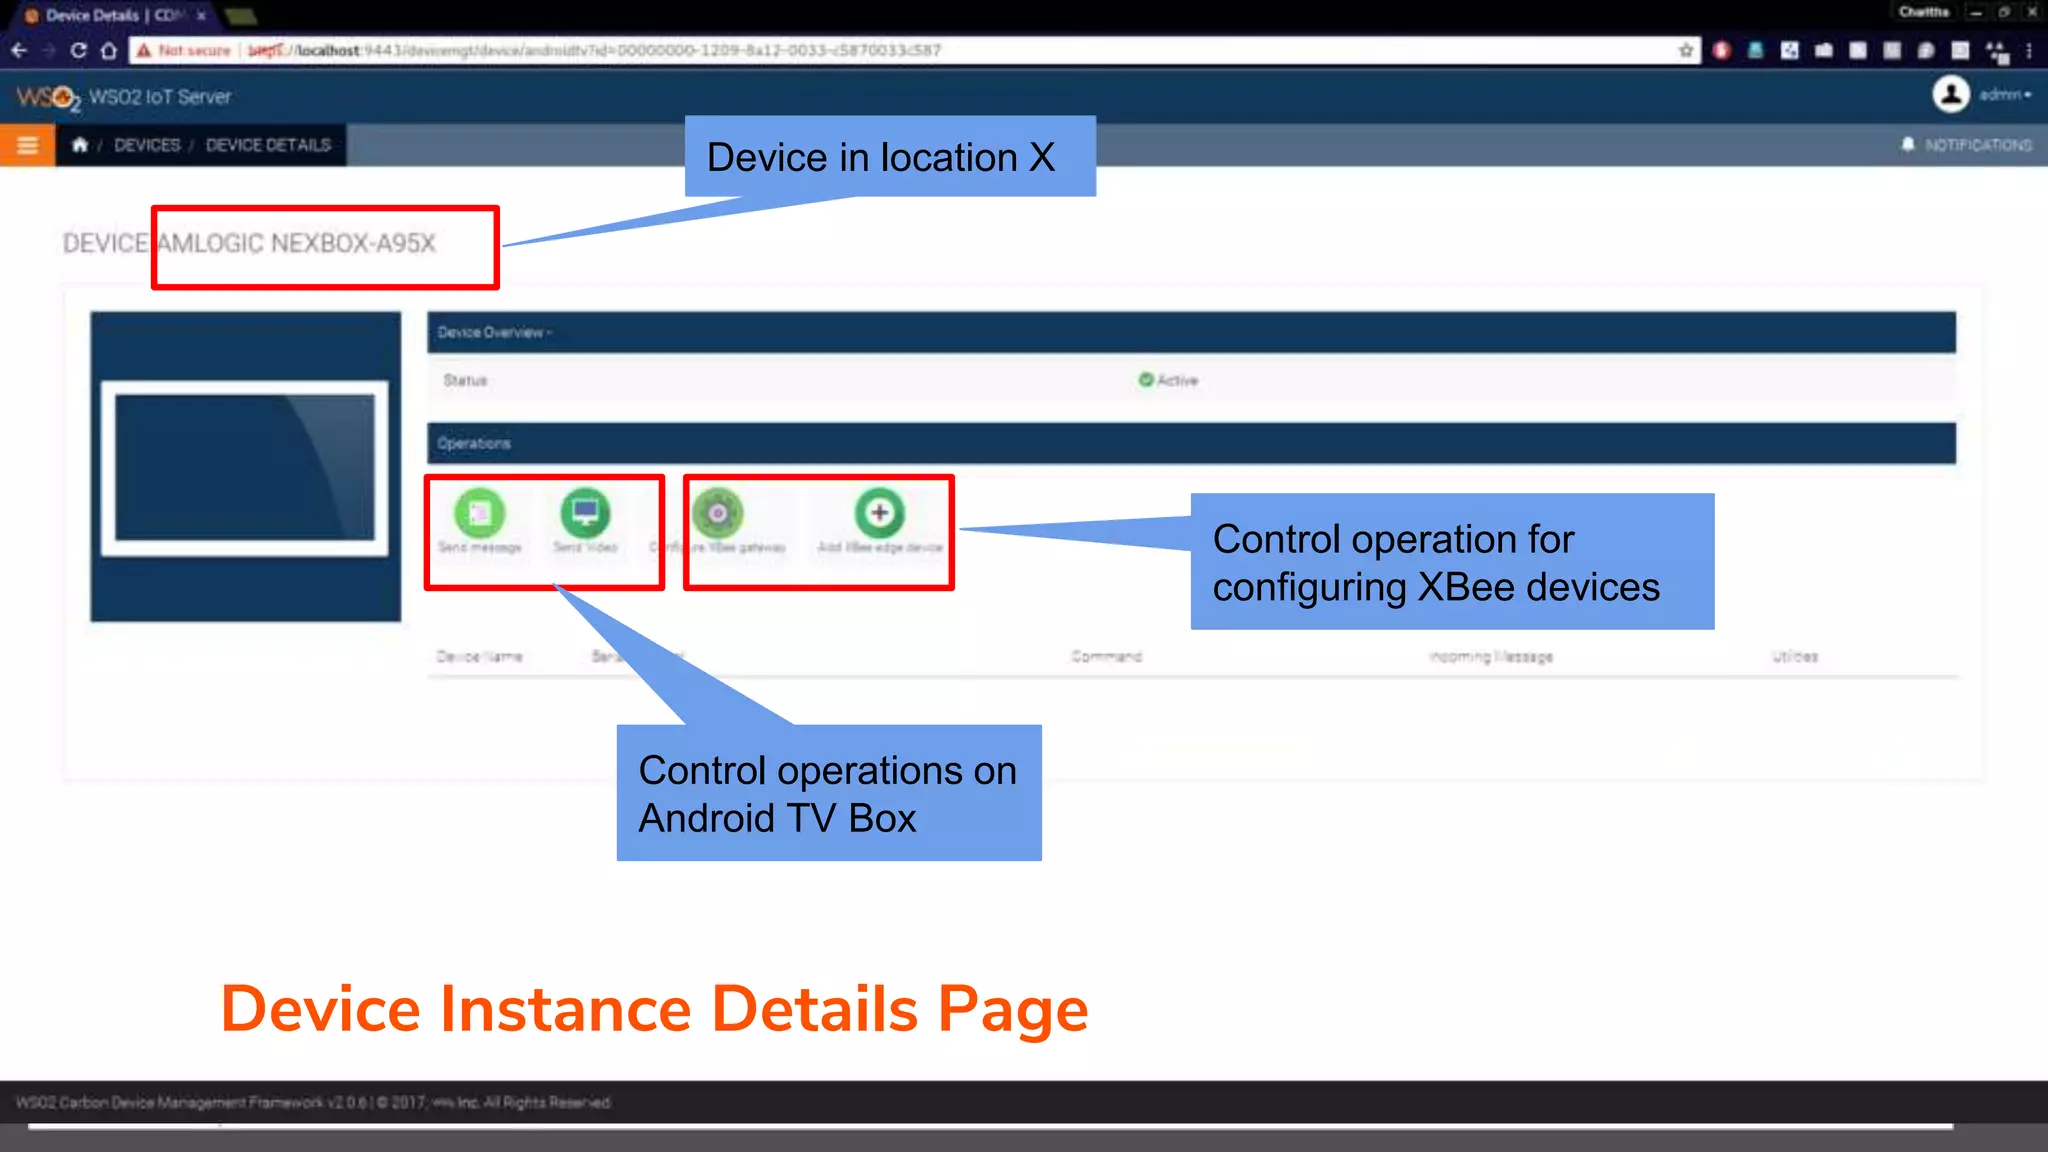
Task: Open the Configure XBee gateway operation
Action: pos(718,513)
